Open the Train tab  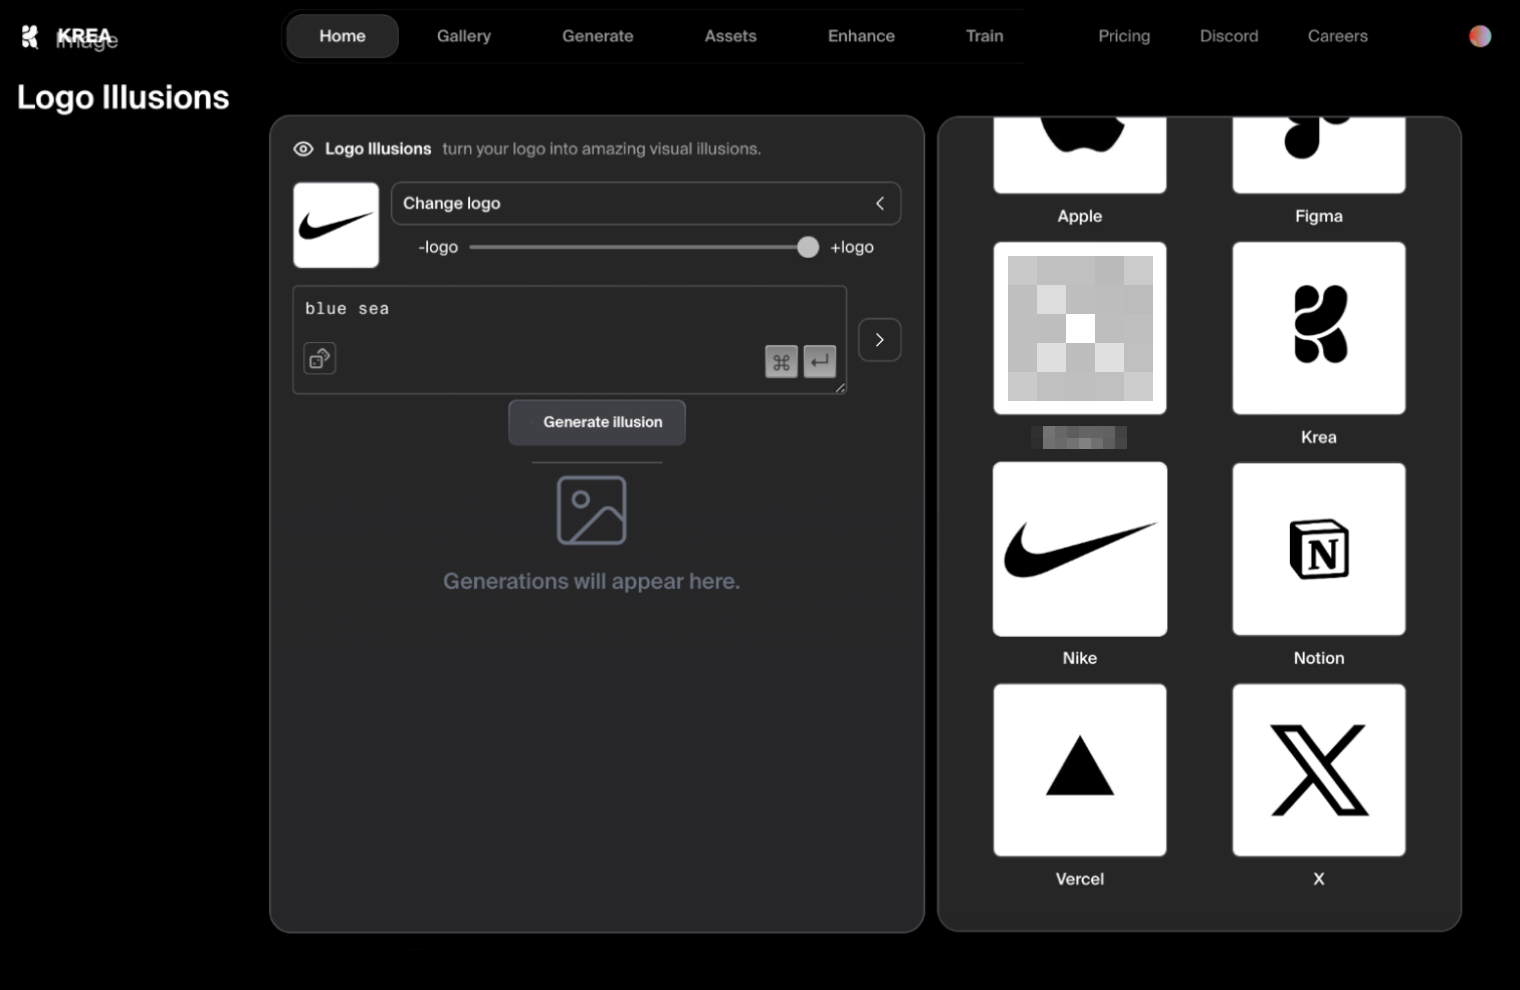(x=984, y=36)
